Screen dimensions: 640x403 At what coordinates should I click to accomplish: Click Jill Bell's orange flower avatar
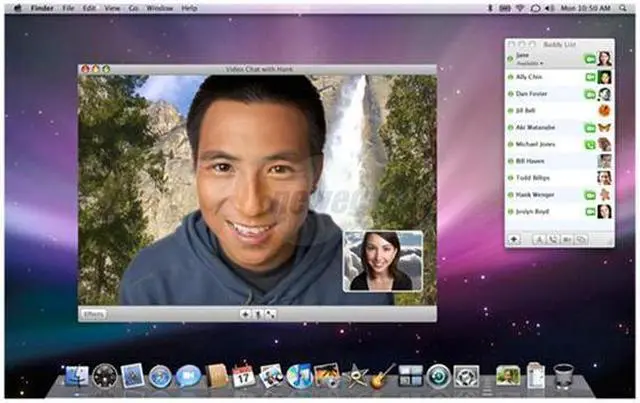point(604,110)
